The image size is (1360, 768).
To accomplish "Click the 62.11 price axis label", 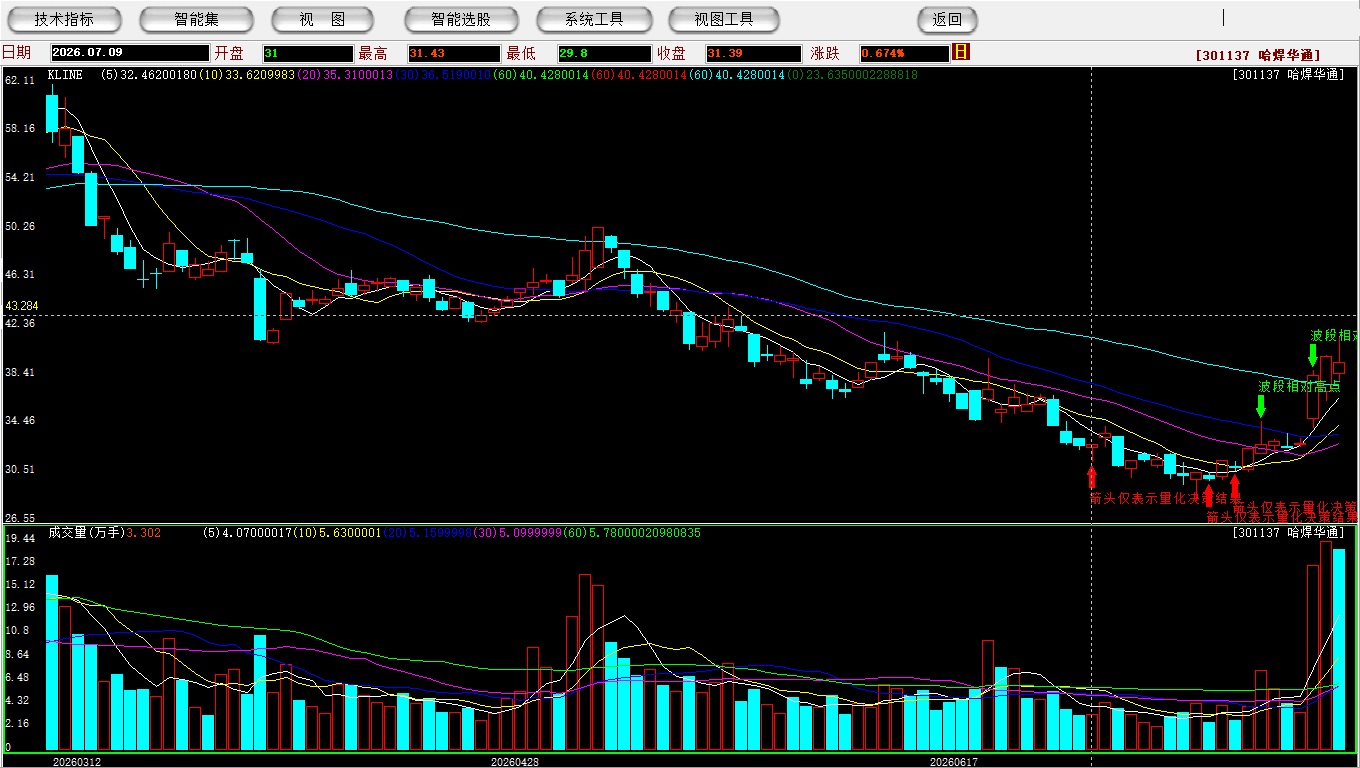I will [20, 80].
